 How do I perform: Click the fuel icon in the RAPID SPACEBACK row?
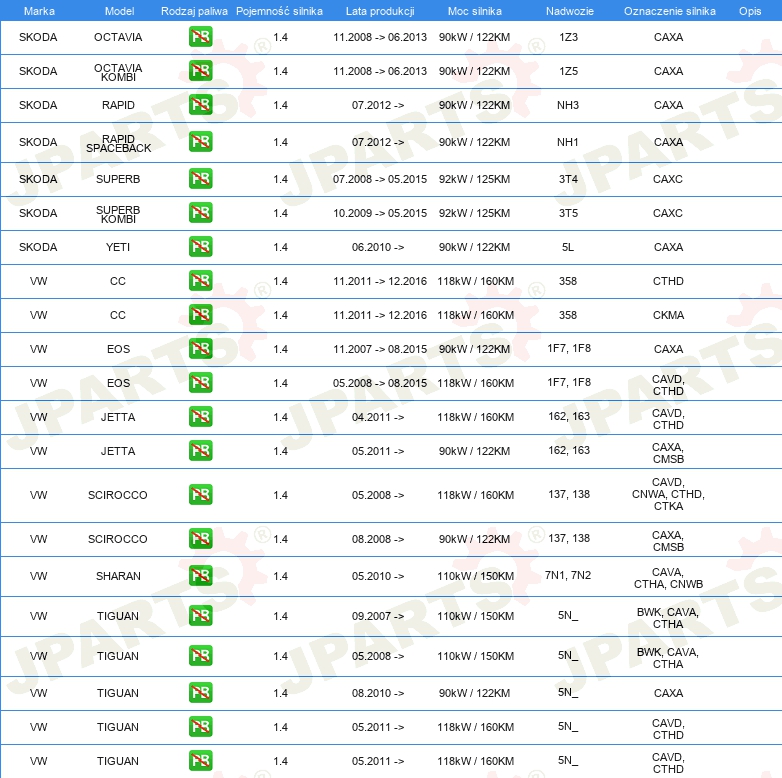(200, 142)
